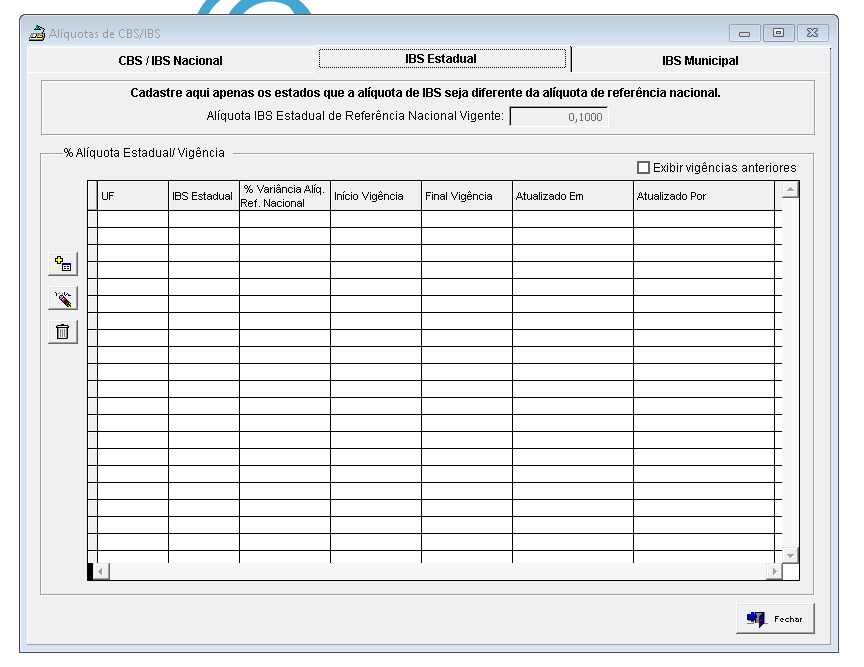Select the IBS Estadual tab
The image size is (864, 667).
point(441,60)
